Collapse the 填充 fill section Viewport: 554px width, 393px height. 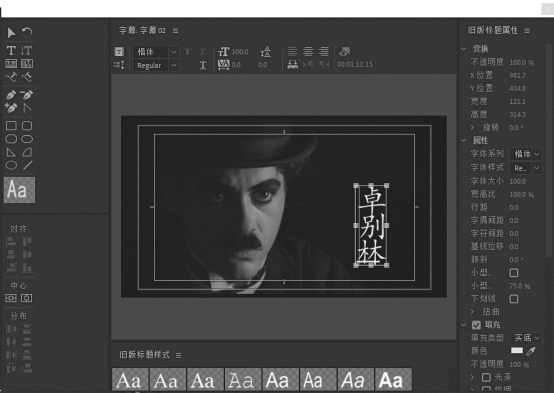(464, 325)
